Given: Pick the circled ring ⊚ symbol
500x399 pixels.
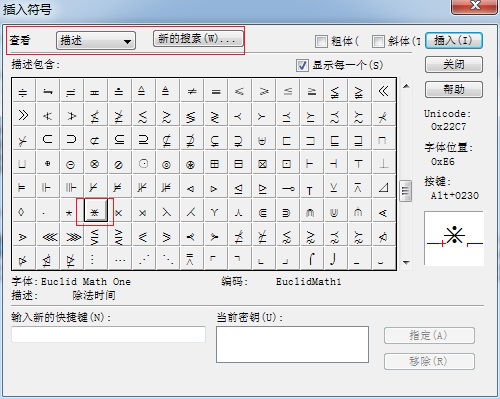Looking at the screenshot, I should [167, 163].
